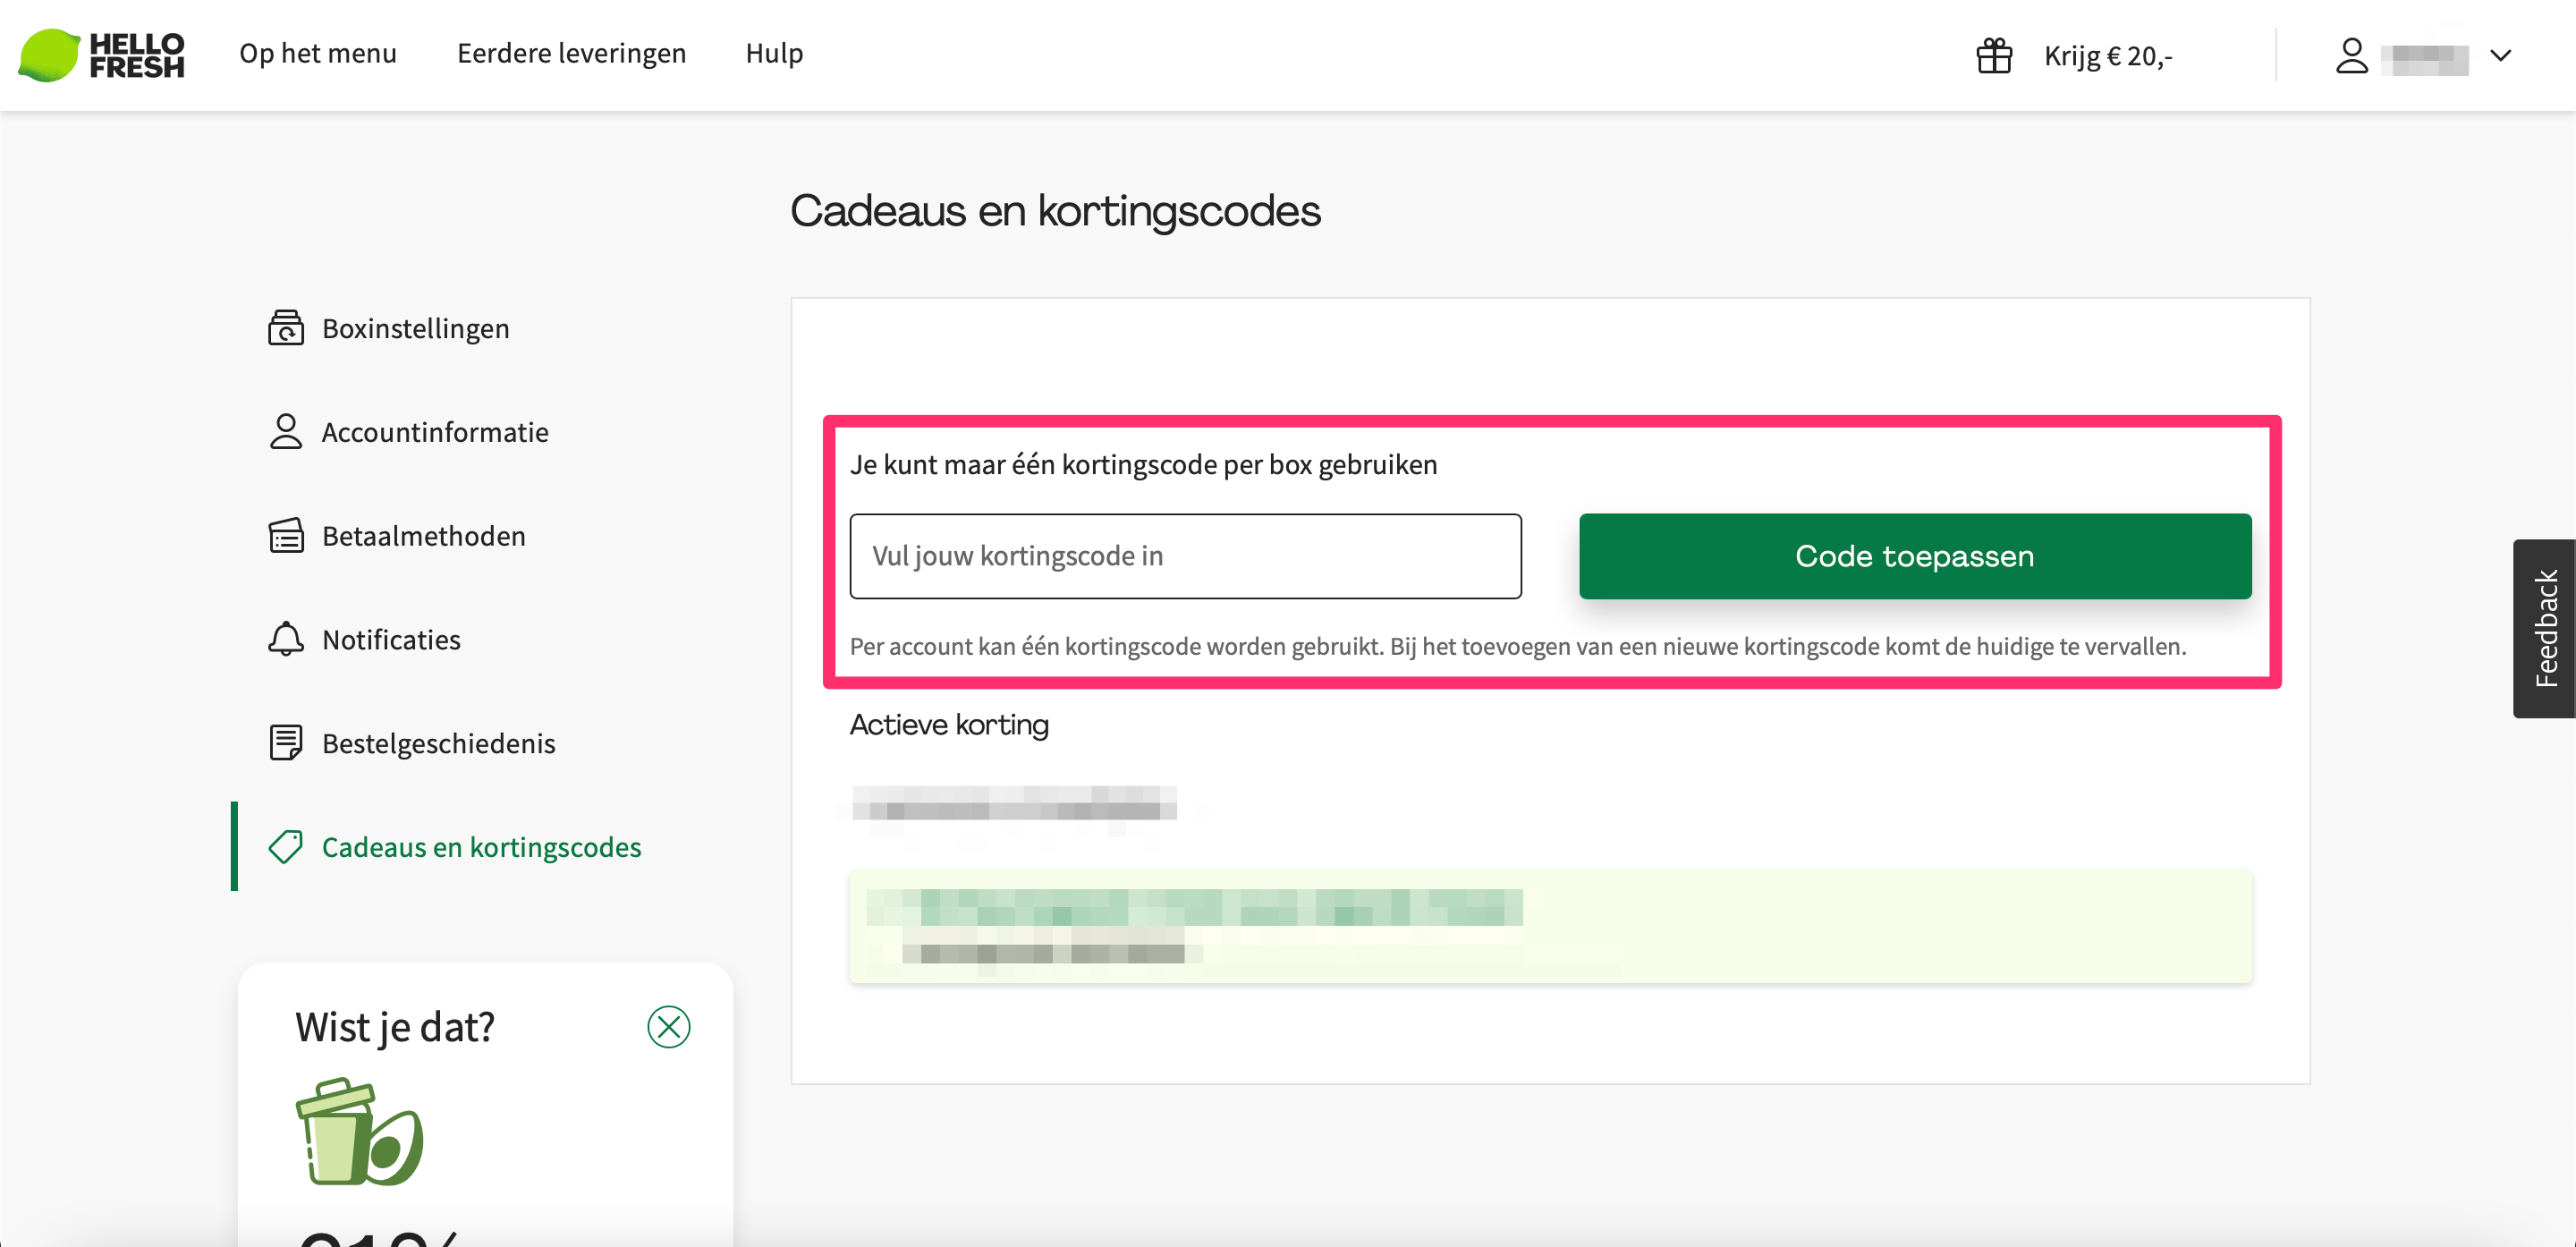Click the 'Je kunt maar één kortingscode' text
Image resolution: width=2576 pixels, height=1247 pixels.
(x=1143, y=465)
